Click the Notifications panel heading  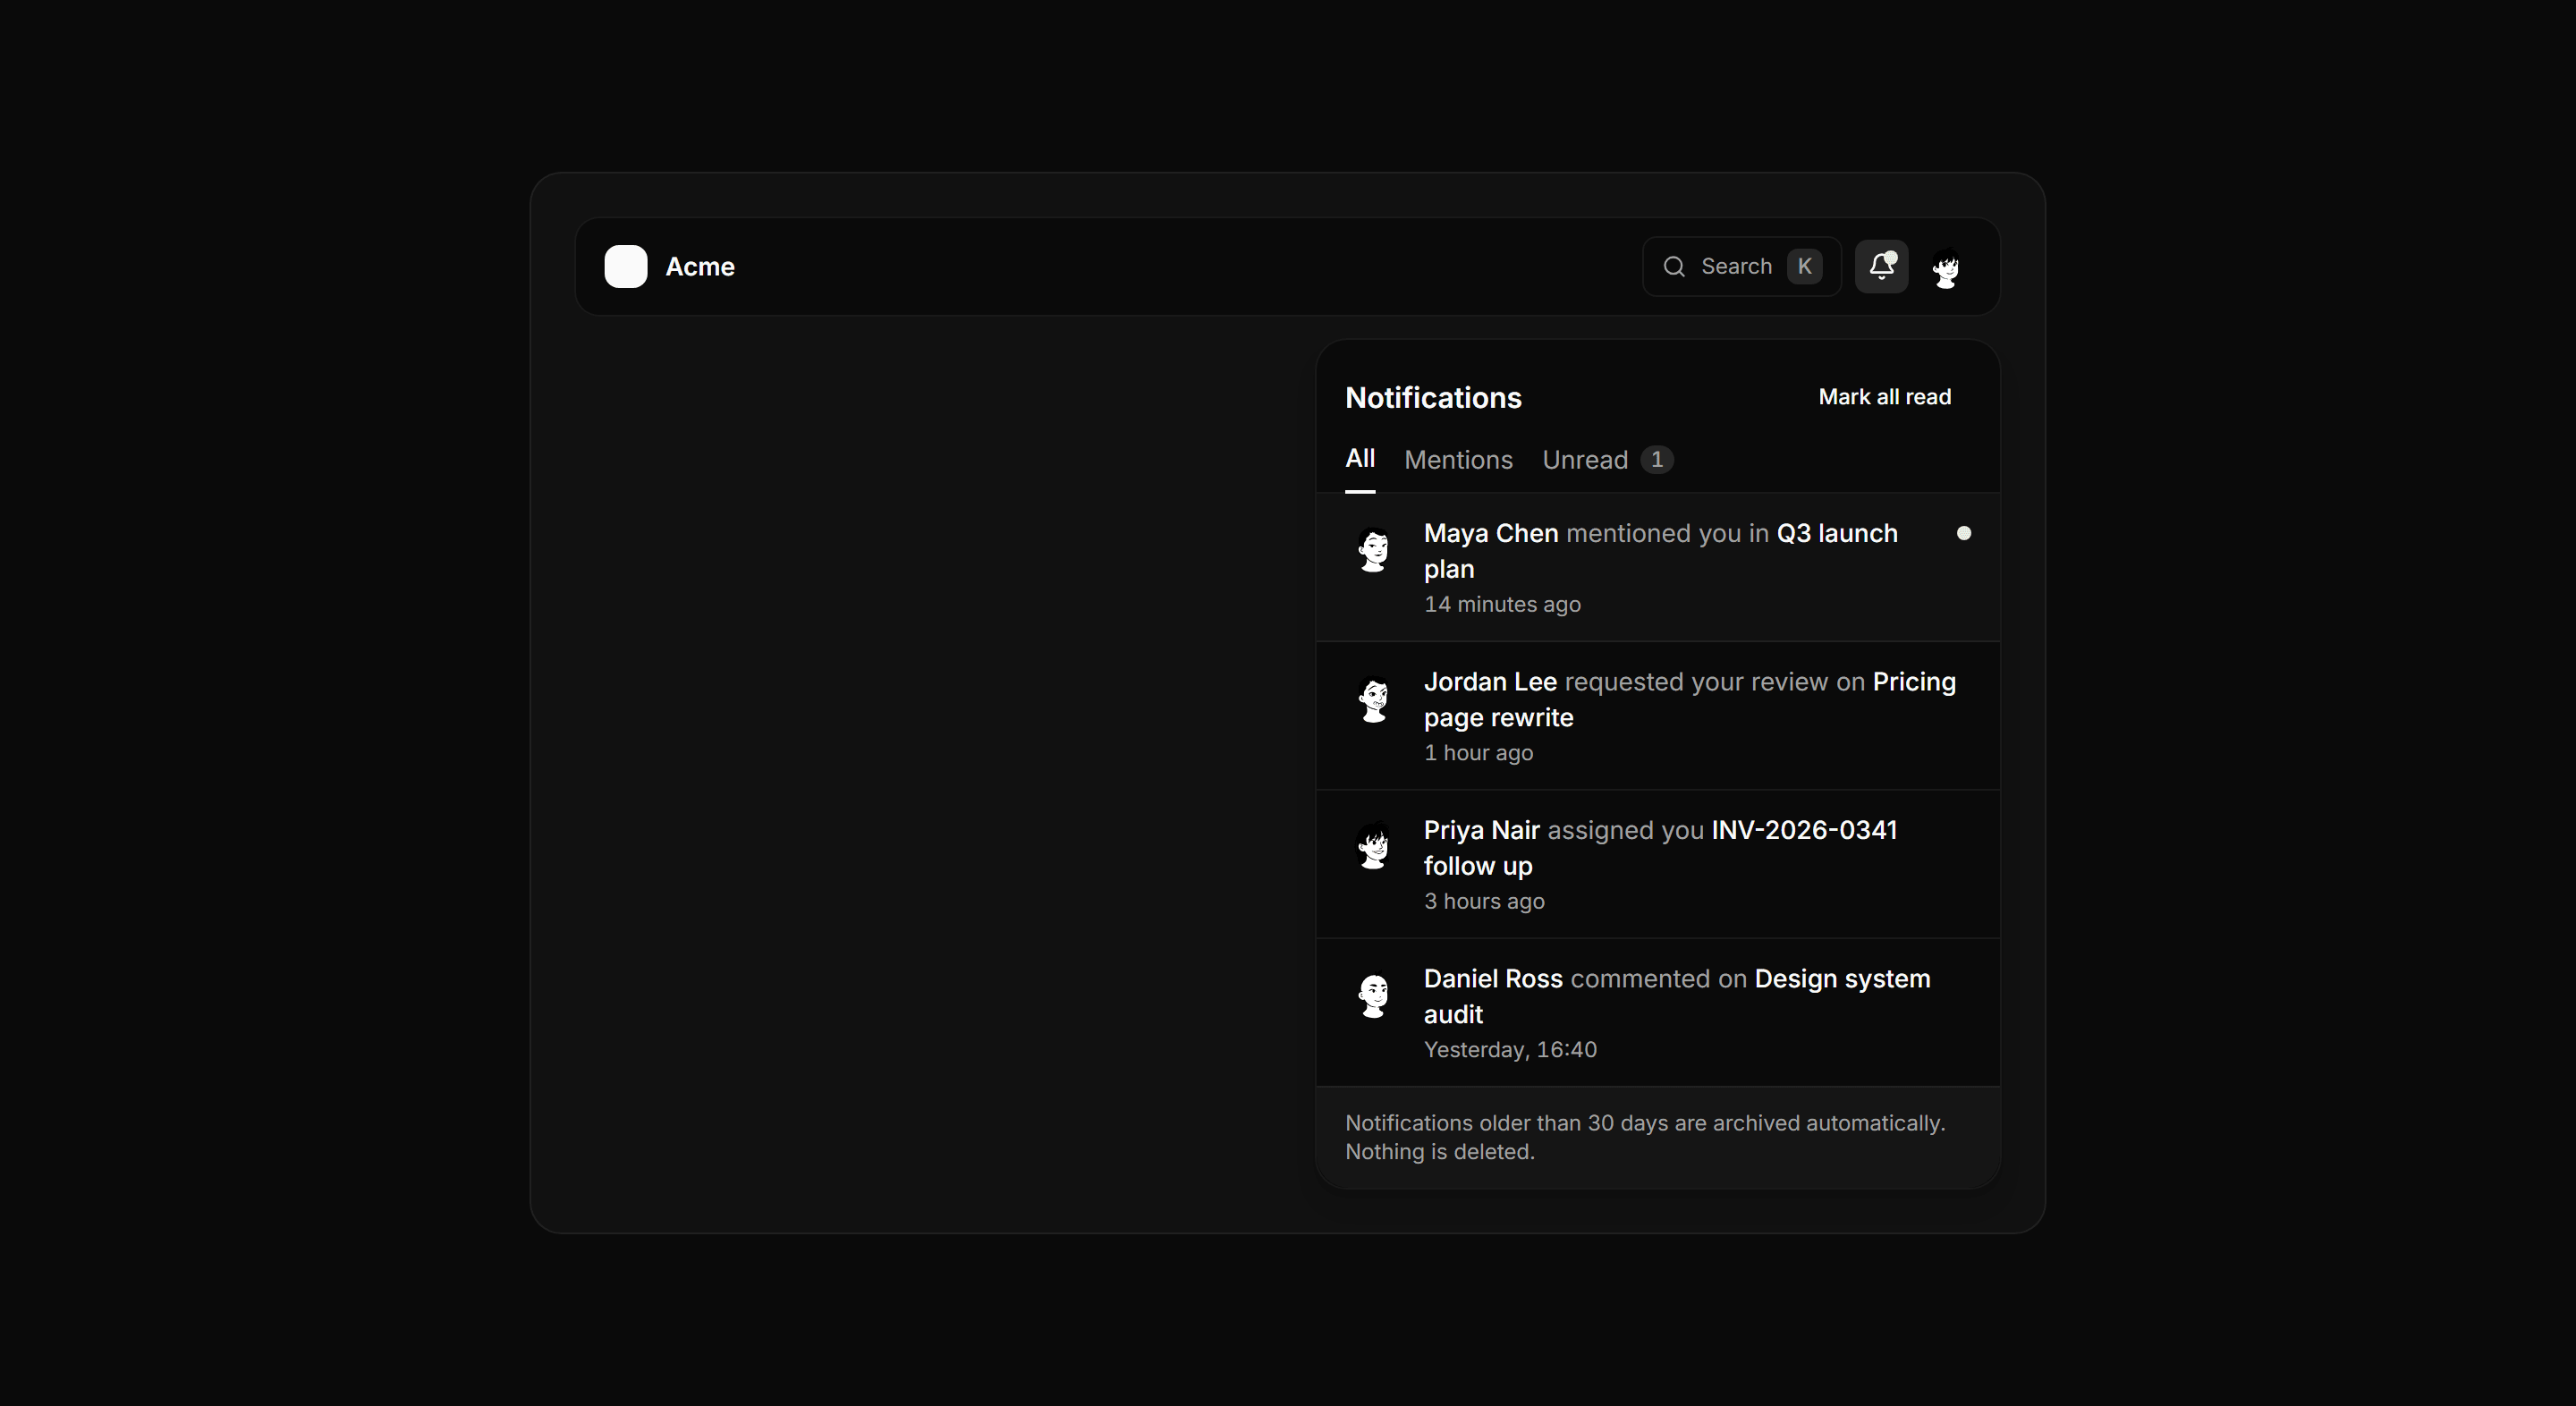pos(1433,398)
